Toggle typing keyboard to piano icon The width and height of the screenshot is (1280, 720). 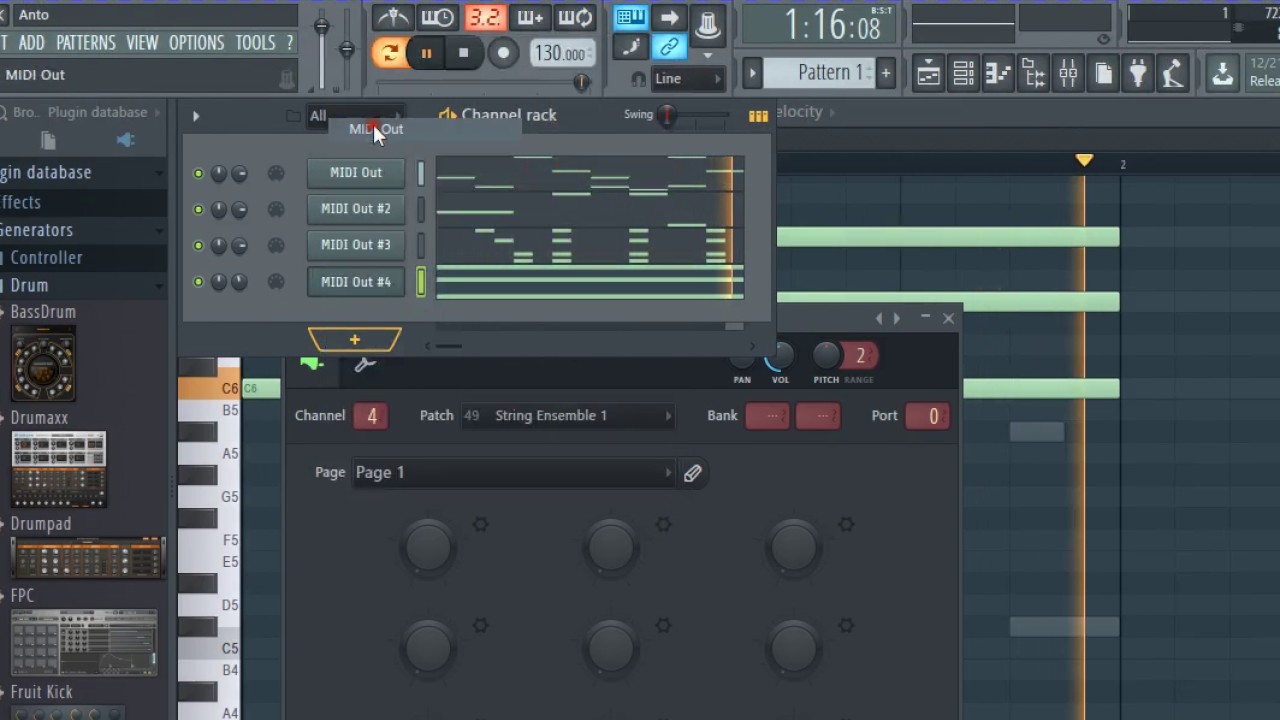(631, 17)
